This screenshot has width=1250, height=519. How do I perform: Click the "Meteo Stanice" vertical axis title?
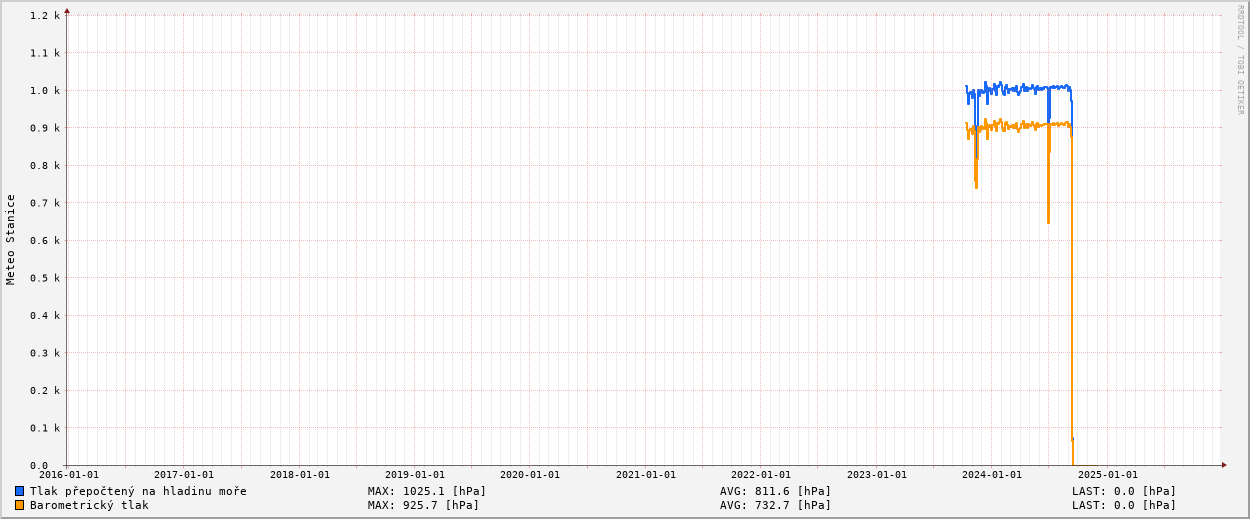pos(11,239)
